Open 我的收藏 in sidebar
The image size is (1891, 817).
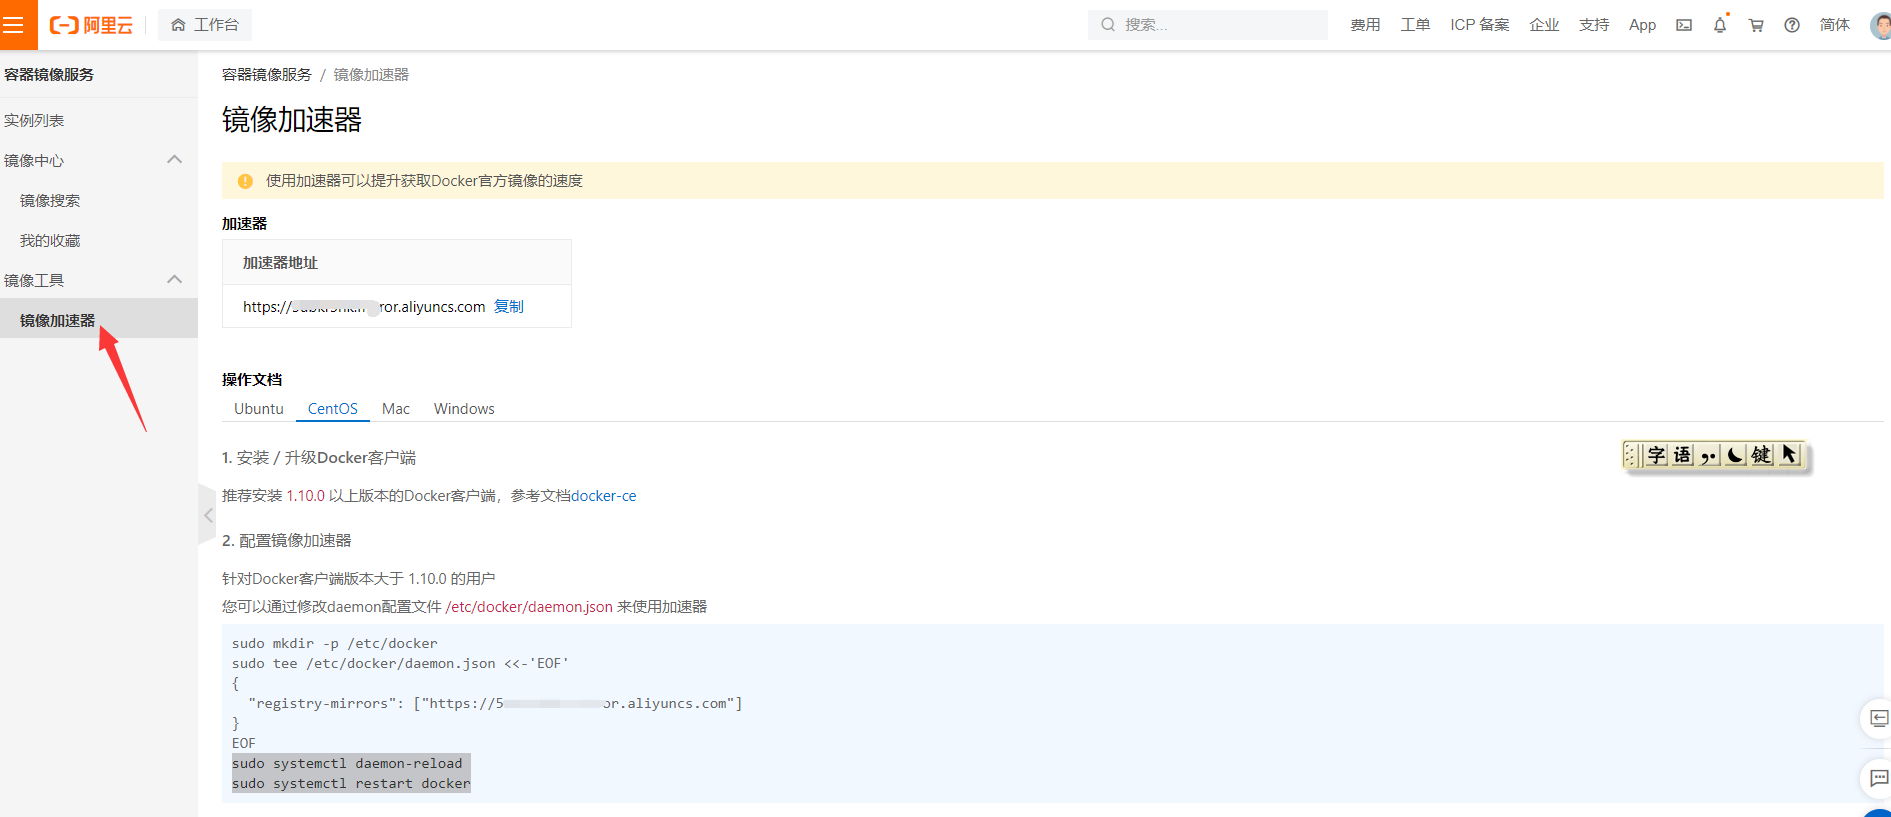[x=50, y=240]
